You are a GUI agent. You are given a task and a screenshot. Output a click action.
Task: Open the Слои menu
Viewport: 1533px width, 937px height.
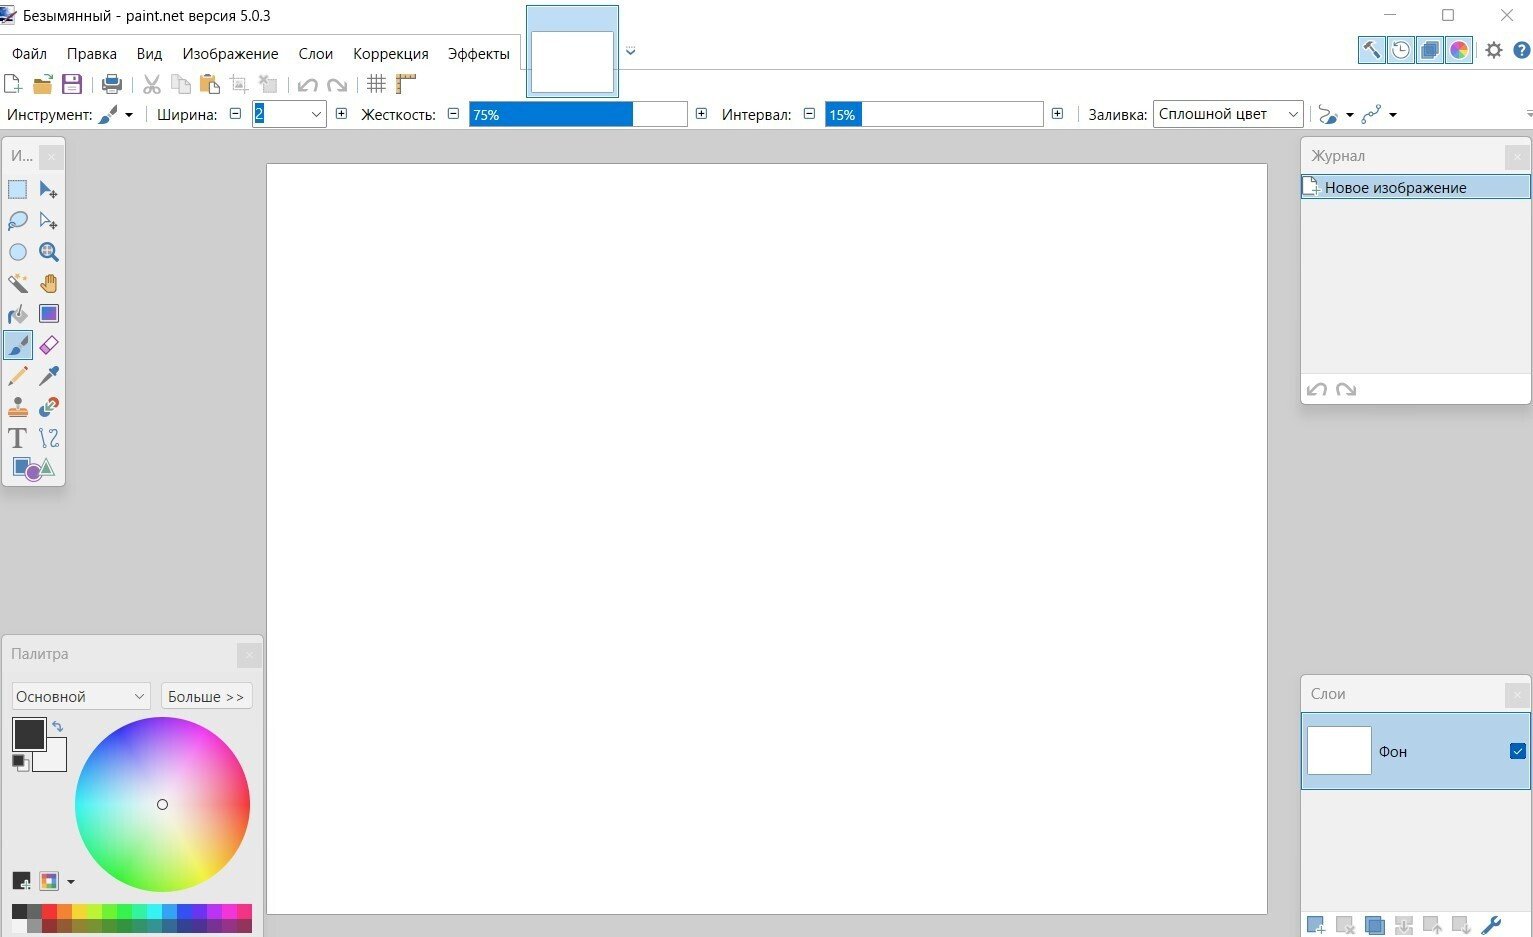(x=315, y=54)
